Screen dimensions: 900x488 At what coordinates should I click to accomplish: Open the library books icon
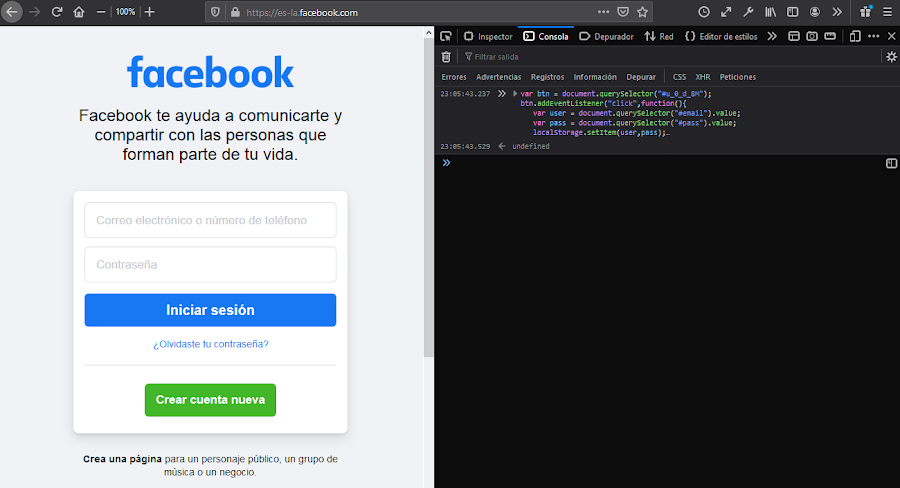coord(770,12)
